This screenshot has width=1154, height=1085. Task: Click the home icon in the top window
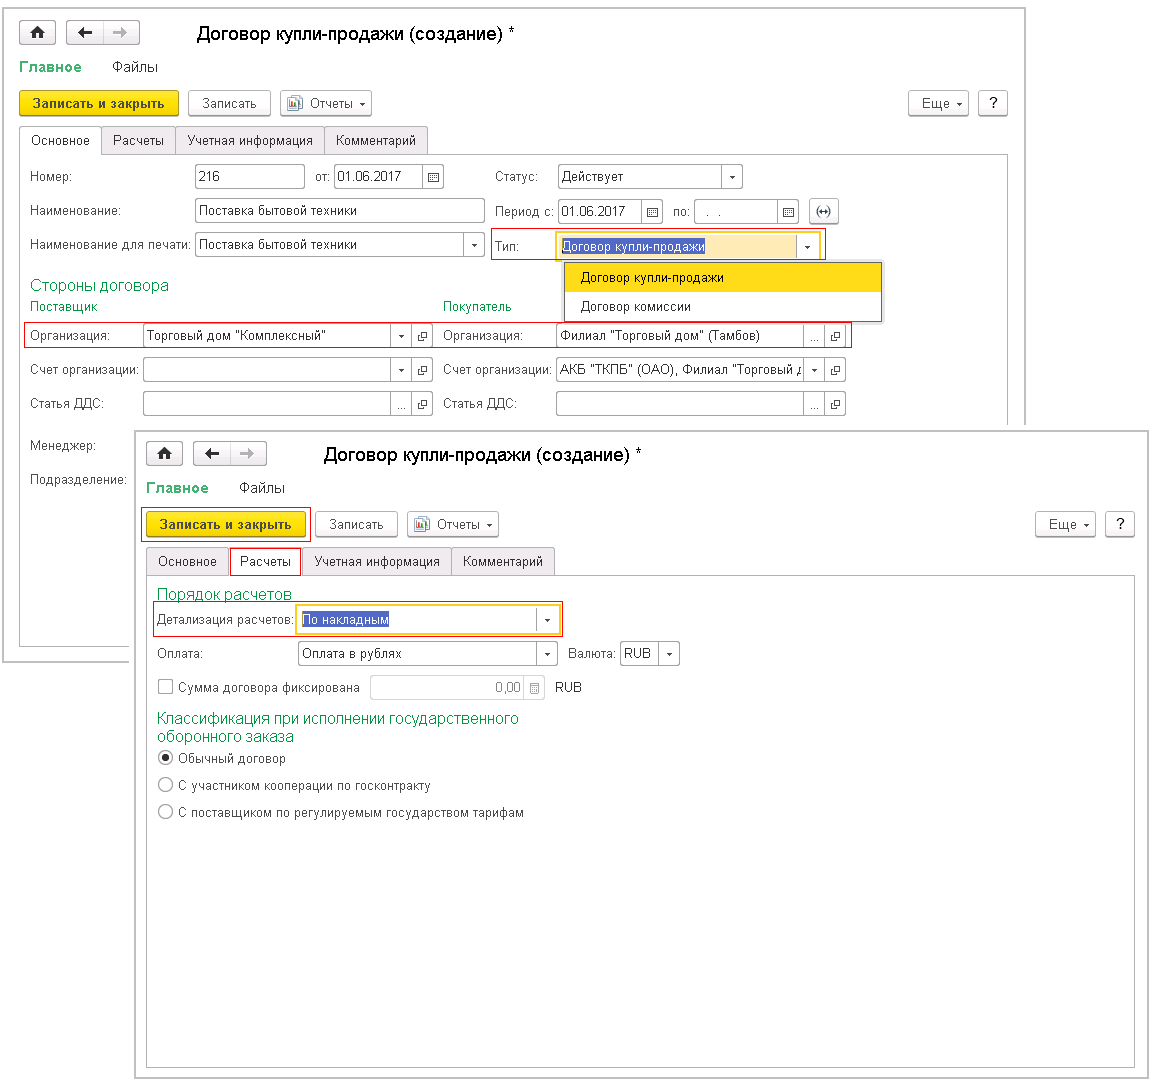pos(38,33)
